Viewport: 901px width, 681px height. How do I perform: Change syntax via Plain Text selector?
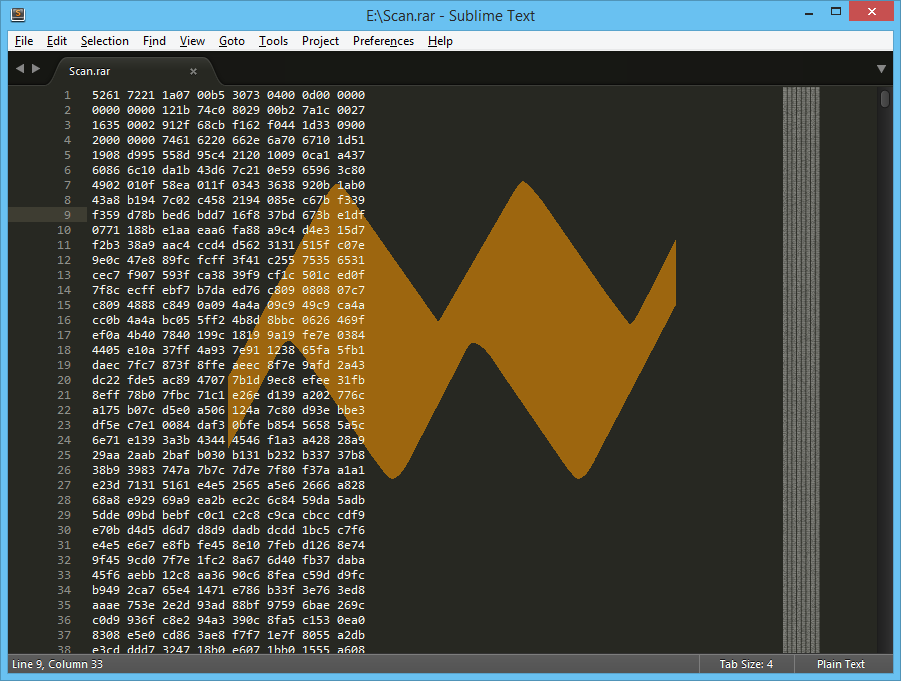pyautogui.click(x=841, y=664)
